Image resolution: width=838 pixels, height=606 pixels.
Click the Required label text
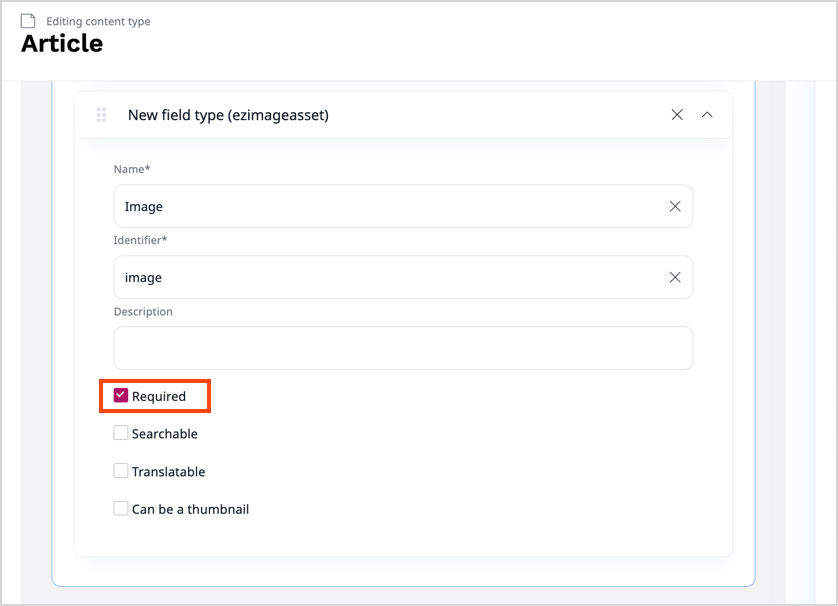(162, 394)
